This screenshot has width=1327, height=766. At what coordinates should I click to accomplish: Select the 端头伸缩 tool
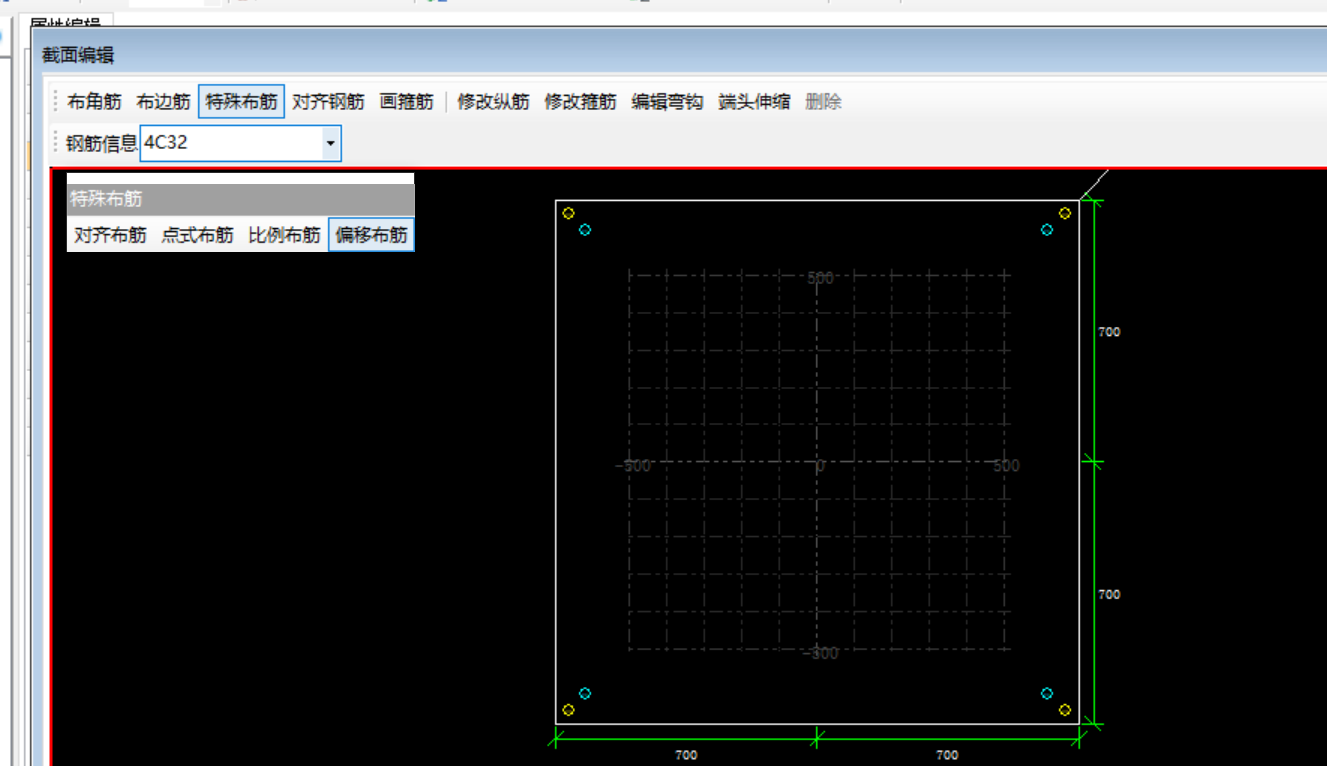[x=754, y=102]
